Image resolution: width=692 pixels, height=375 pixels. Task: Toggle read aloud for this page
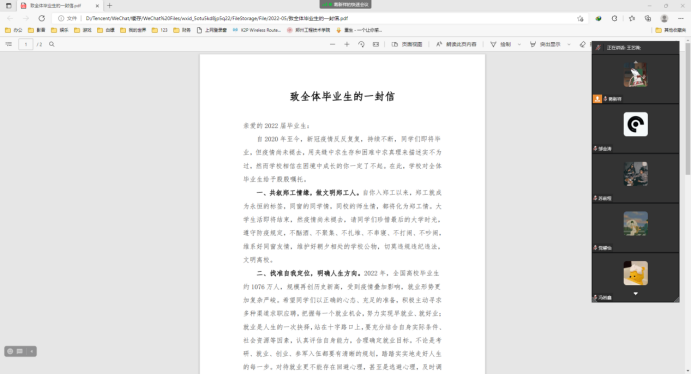point(456,44)
